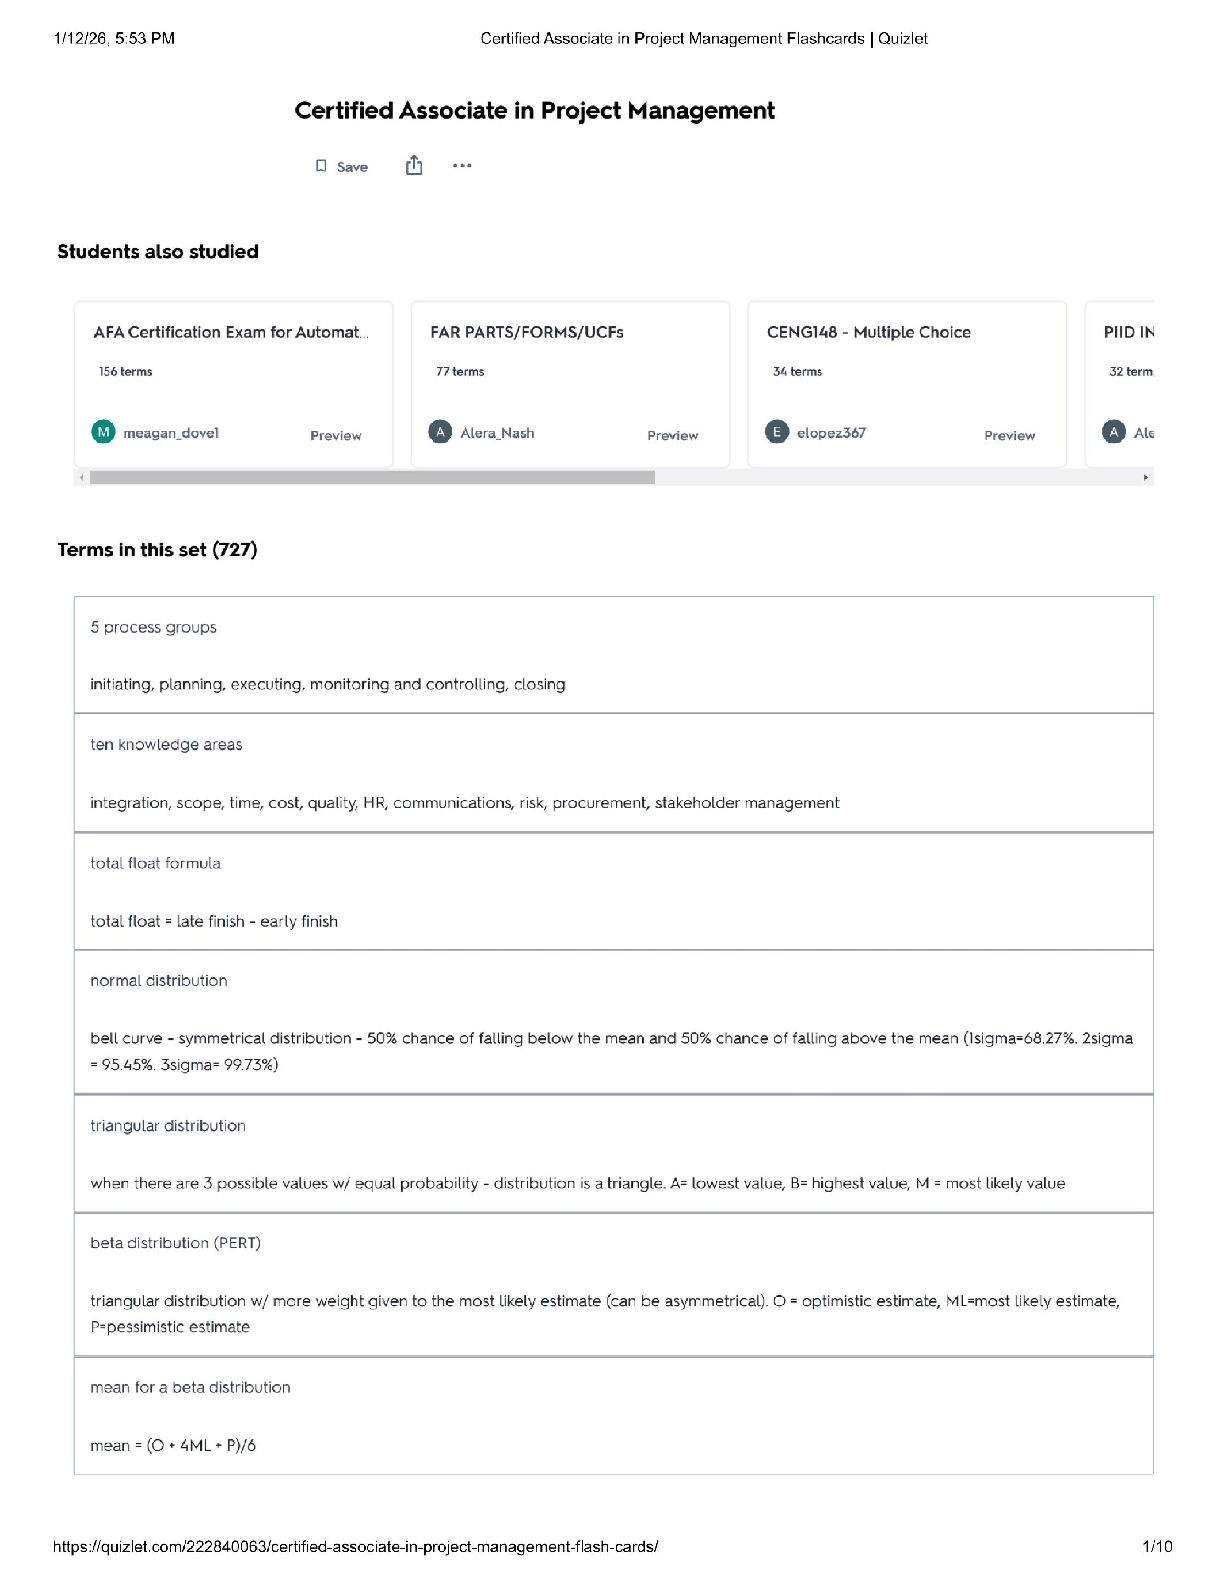
Task: Click elopez367 avatar icon
Action: pos(777,432)
